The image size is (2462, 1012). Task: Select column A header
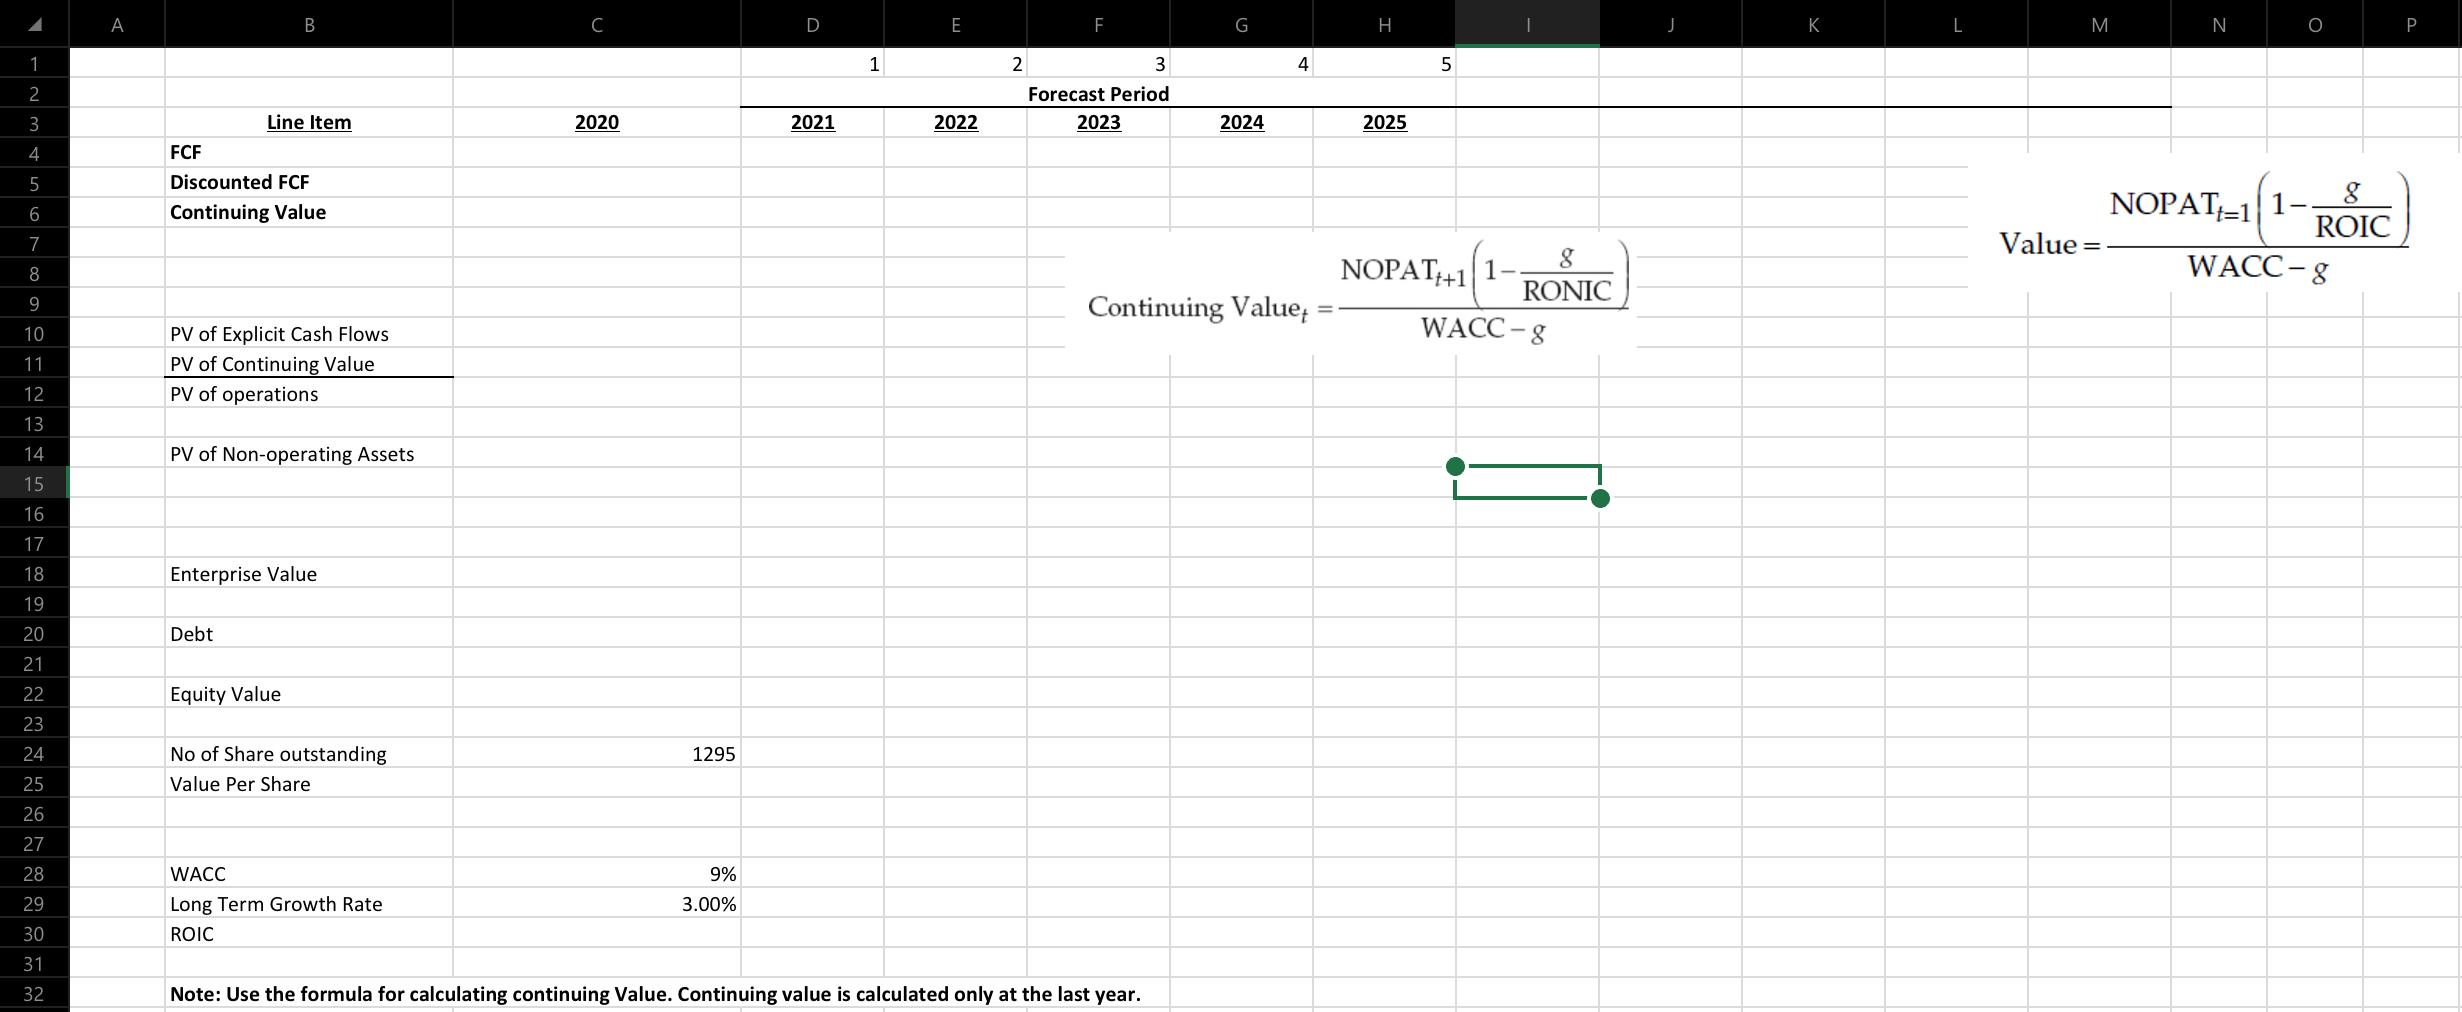(x=117, y=24)
